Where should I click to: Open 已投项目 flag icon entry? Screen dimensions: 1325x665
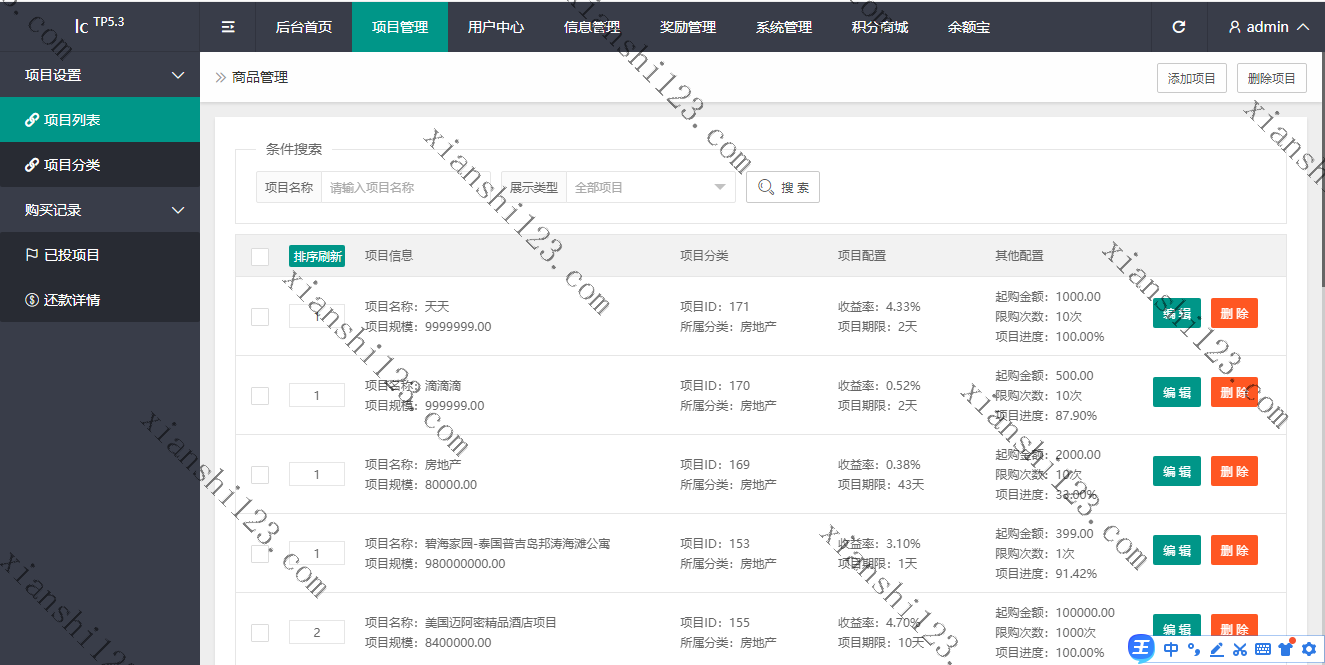tap(32, 255)
